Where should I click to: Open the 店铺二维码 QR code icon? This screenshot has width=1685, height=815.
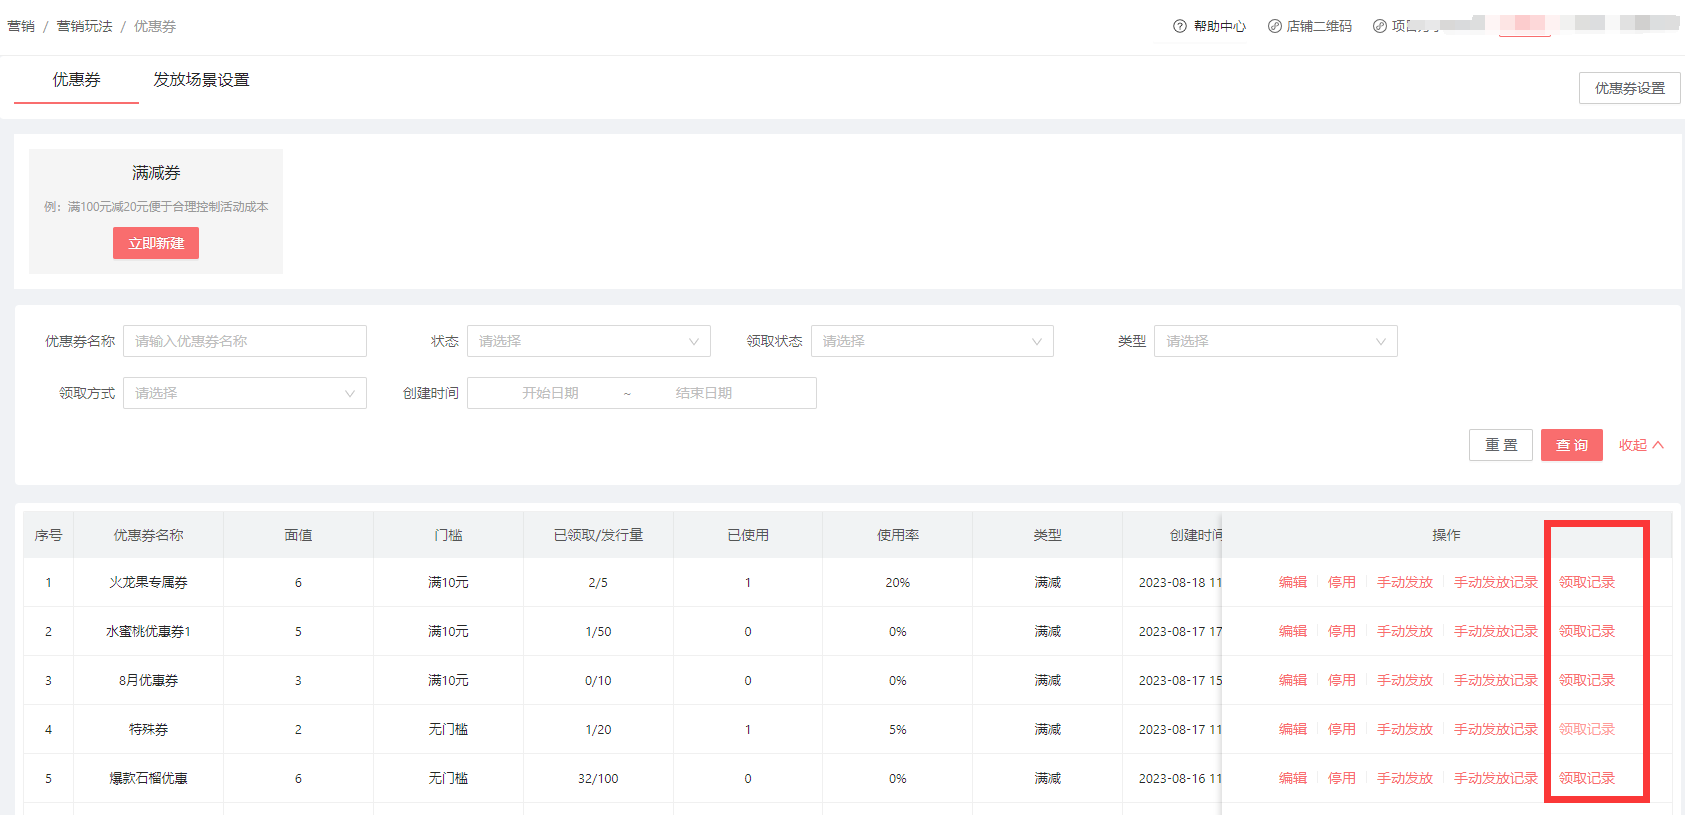tap(1274, 26)
